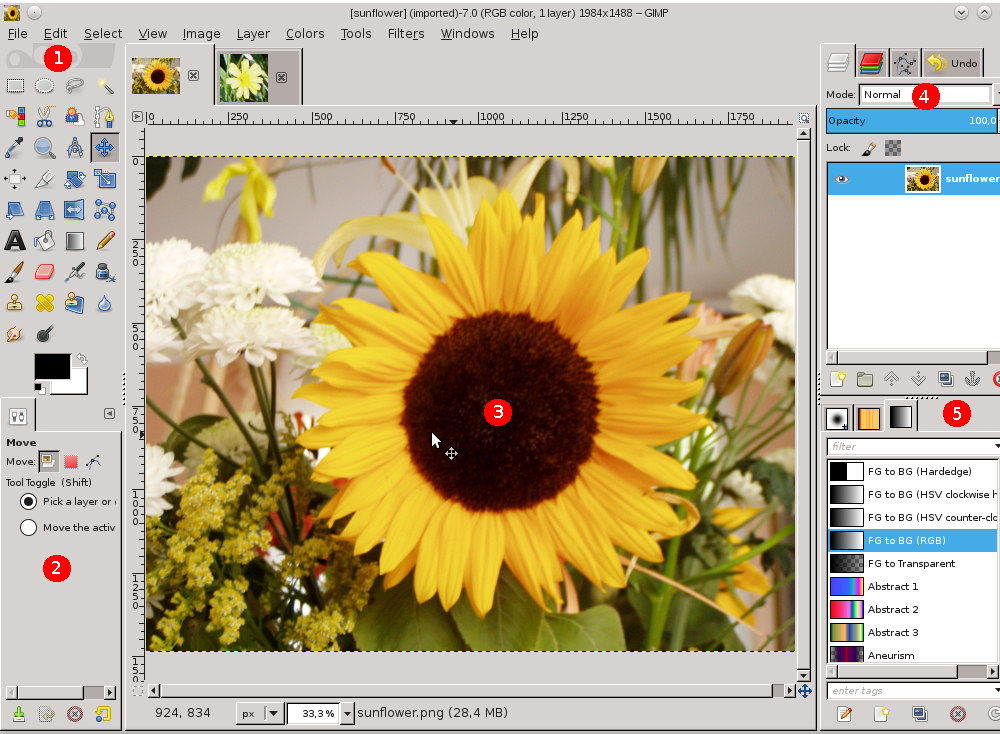Hide the sunflower layer
This screenshot has height=734, width=1000.
(x=841, y=179)
